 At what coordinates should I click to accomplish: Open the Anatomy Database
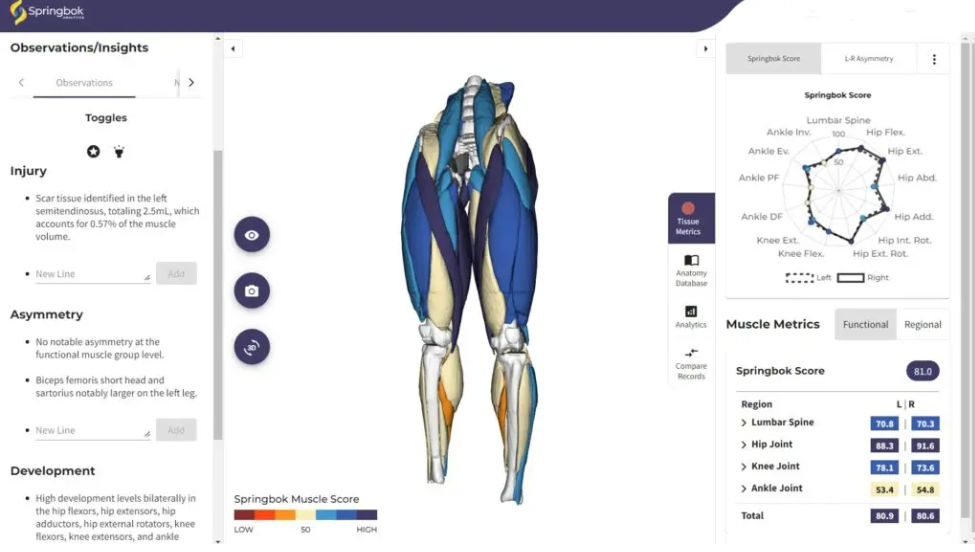click(x=691, y=270)
